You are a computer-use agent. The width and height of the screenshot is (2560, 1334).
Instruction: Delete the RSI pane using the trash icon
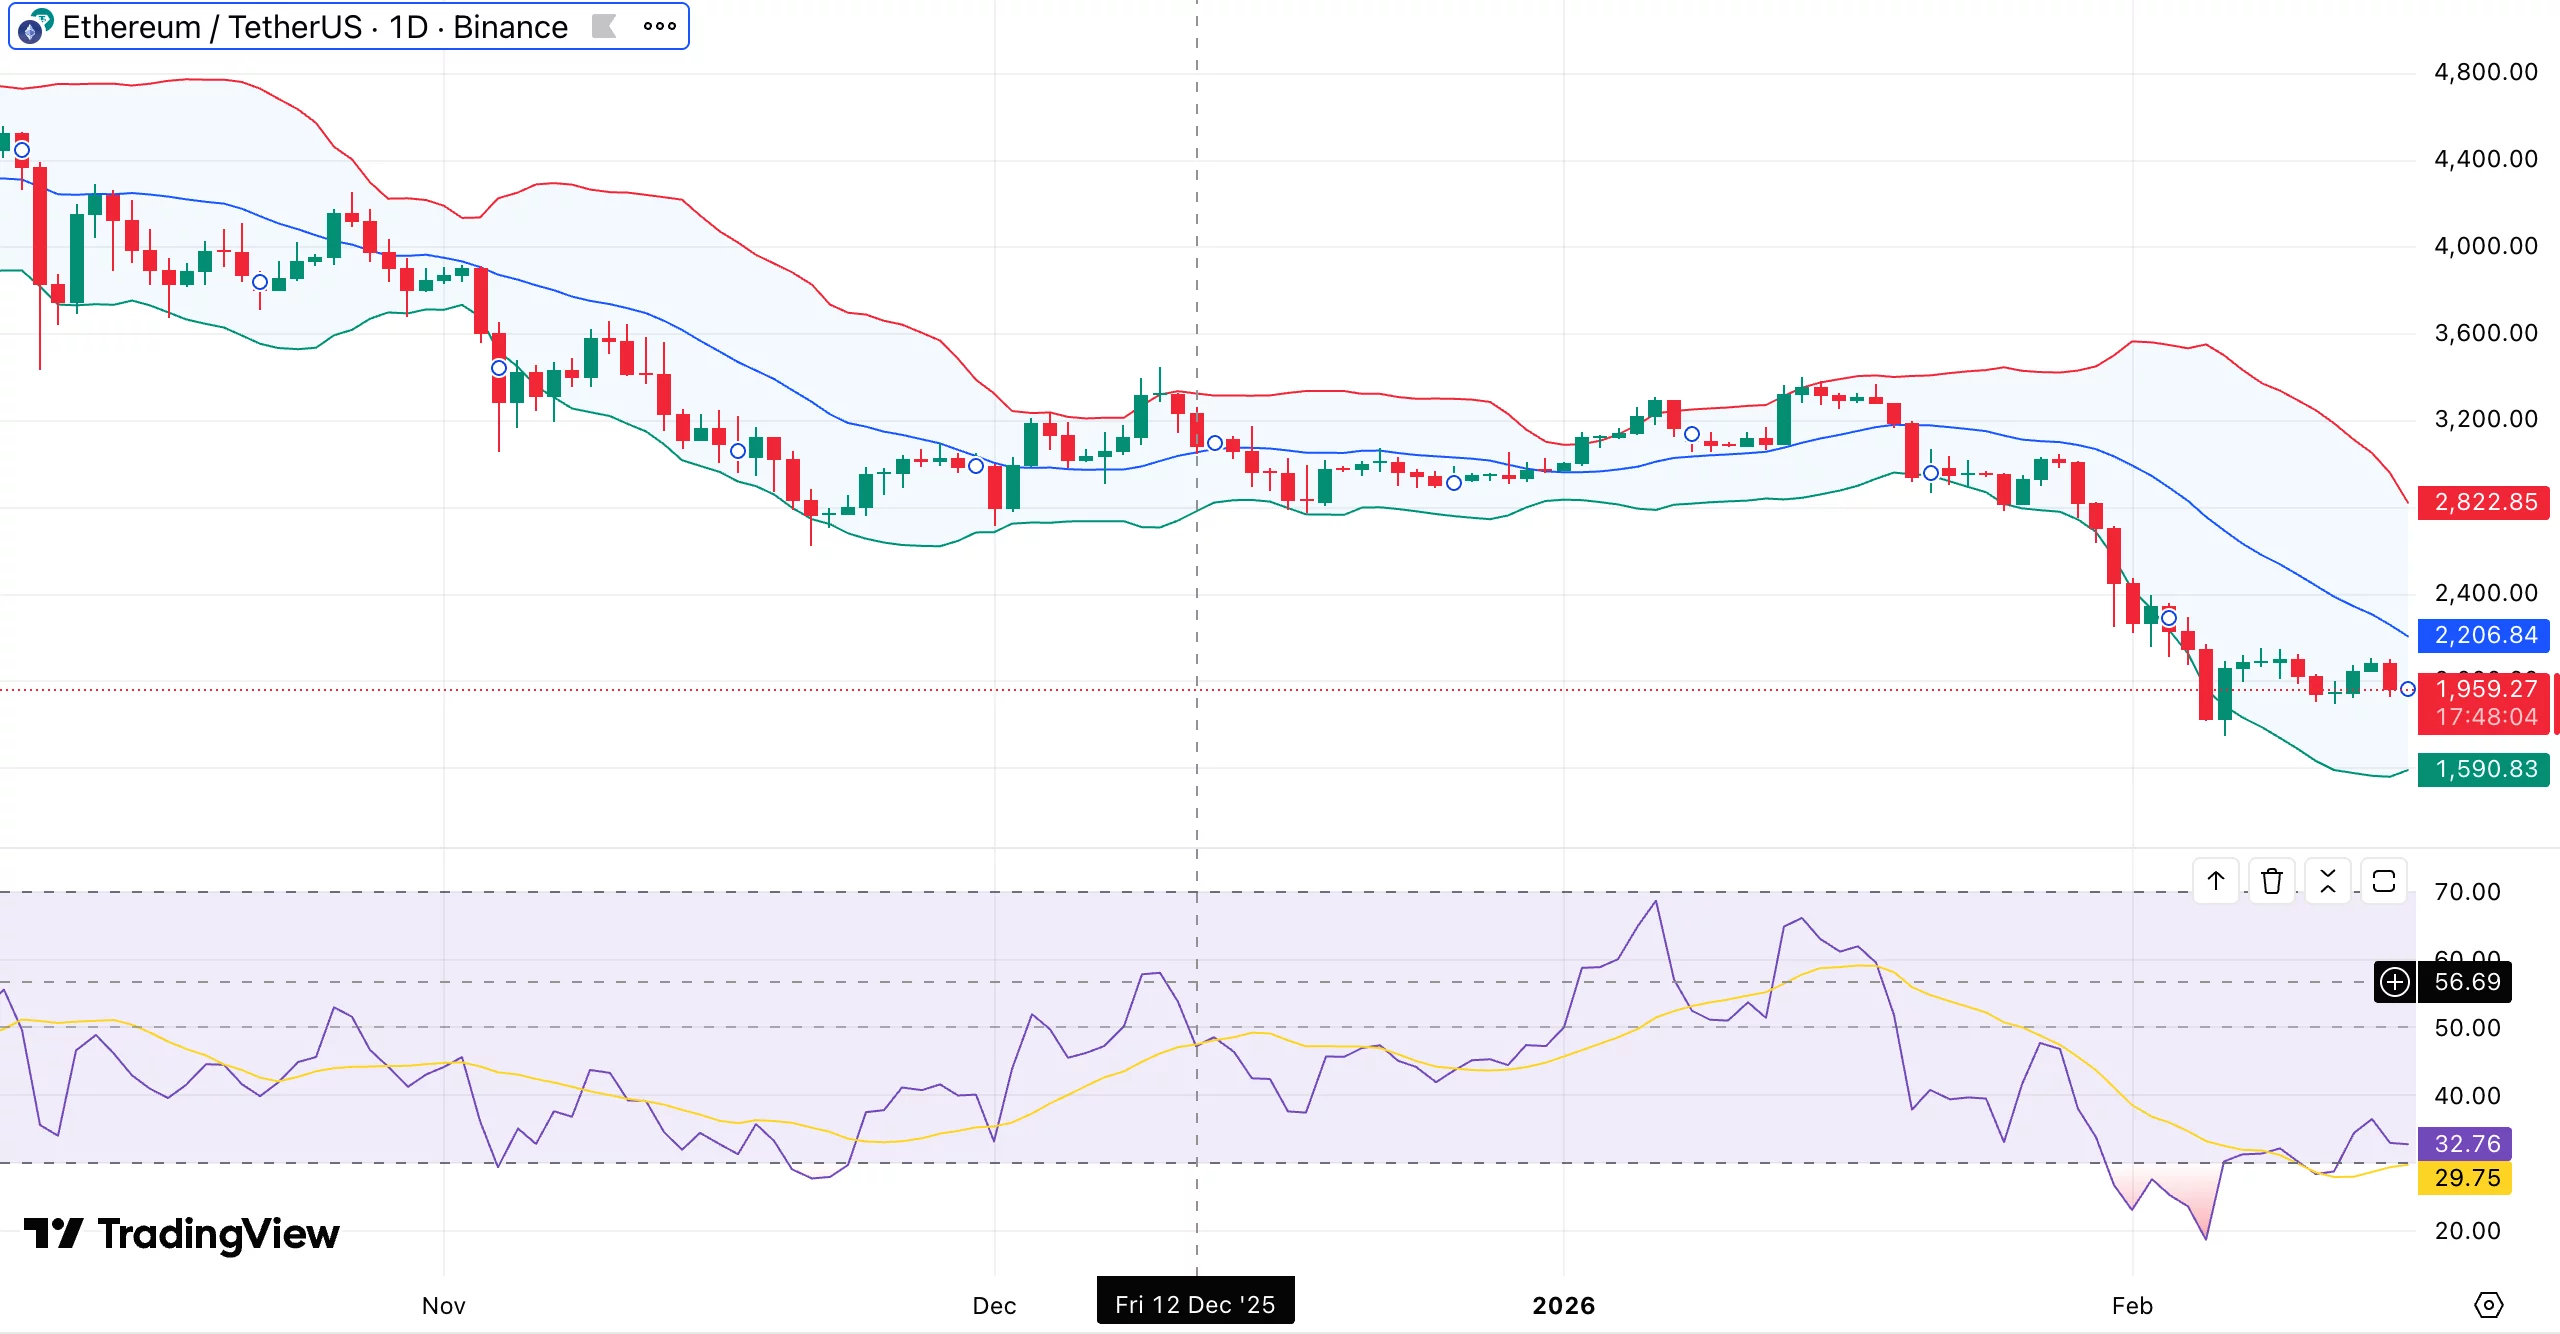pyautogui.click(x=2272, y=881)
